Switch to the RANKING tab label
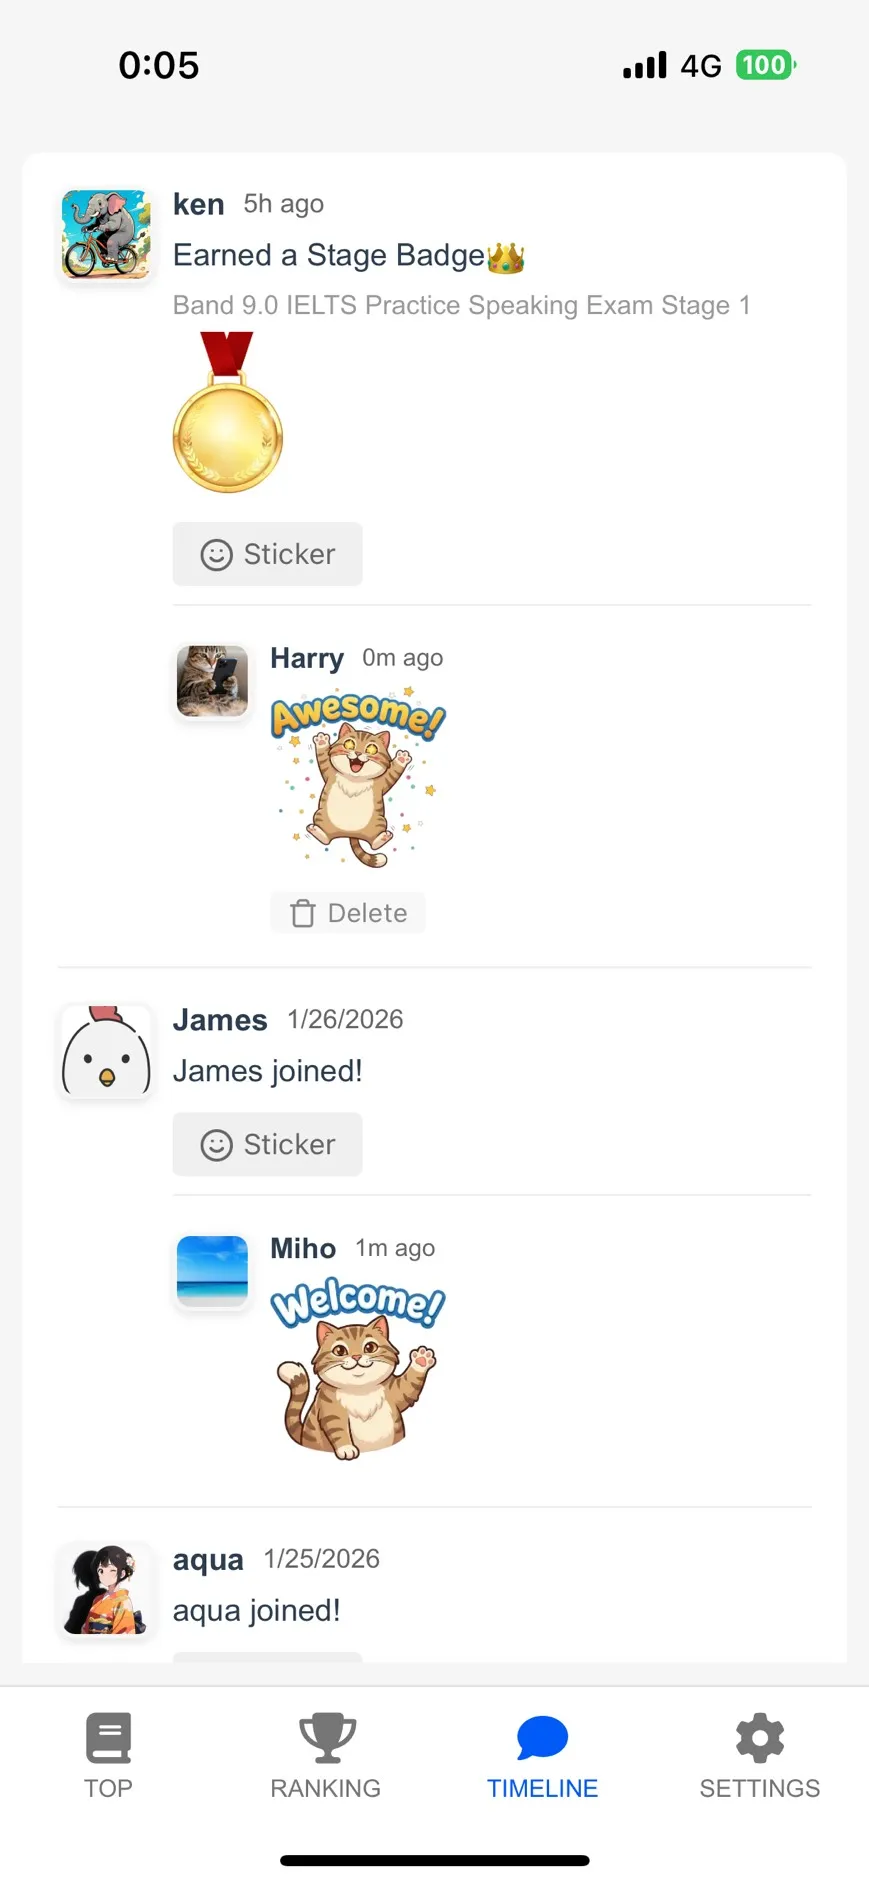This screenshot has width=869, height=1884. (x=326, y=1788)
